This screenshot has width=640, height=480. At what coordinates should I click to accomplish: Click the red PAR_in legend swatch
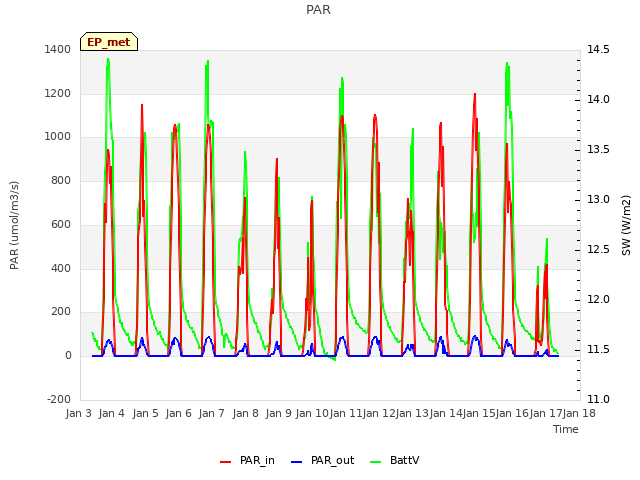(225, 462)
